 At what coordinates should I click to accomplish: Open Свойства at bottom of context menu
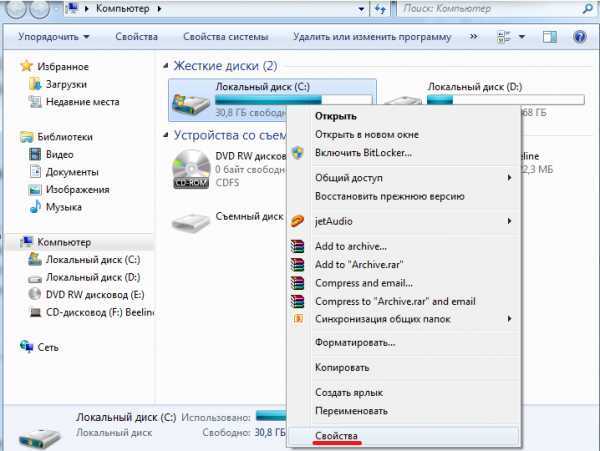pyautogui.click(x=404, y=436)
